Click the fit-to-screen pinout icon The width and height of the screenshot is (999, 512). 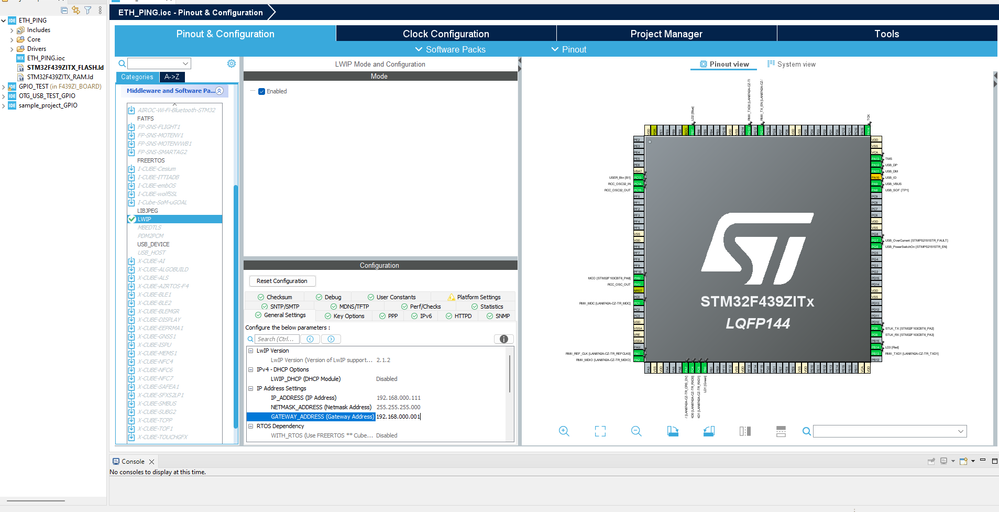click(600, 431)
